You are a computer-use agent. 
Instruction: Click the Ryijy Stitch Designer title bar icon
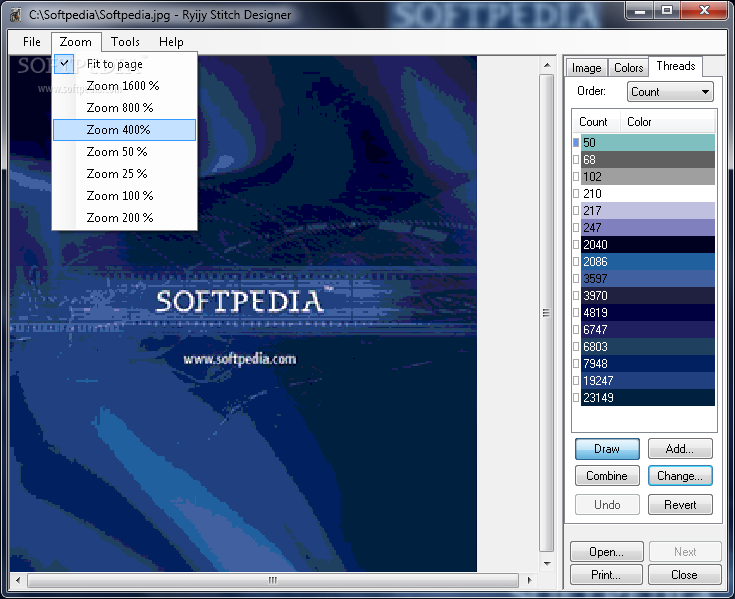(x=15, y=15)
